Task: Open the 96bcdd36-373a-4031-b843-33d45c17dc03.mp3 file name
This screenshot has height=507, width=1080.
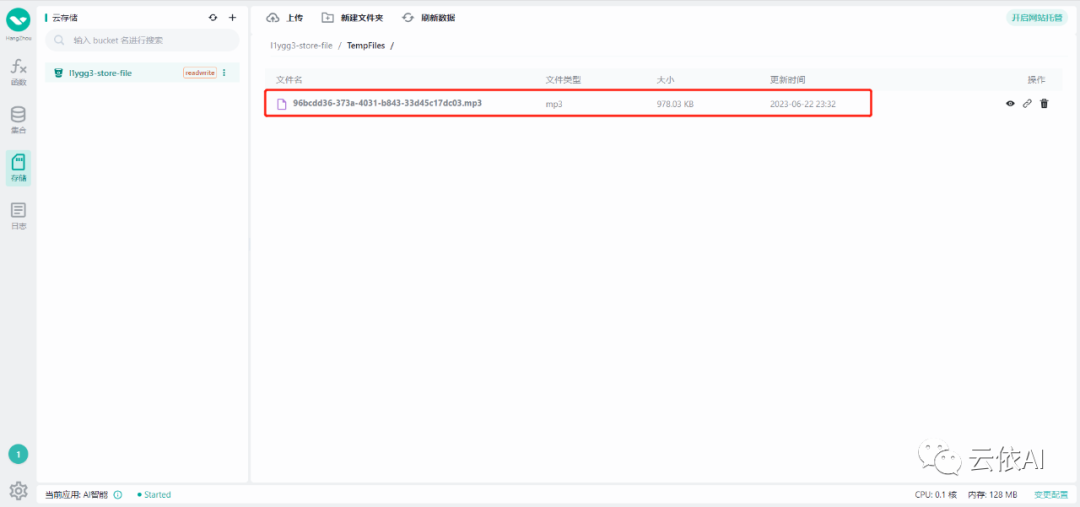Action: 387,103
